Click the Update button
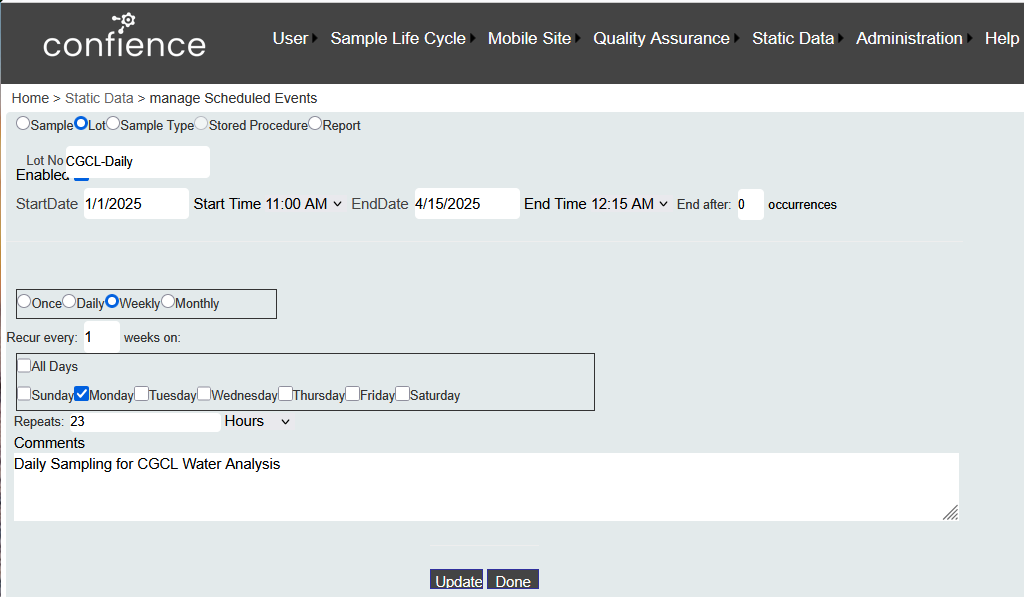 [456, 580]
